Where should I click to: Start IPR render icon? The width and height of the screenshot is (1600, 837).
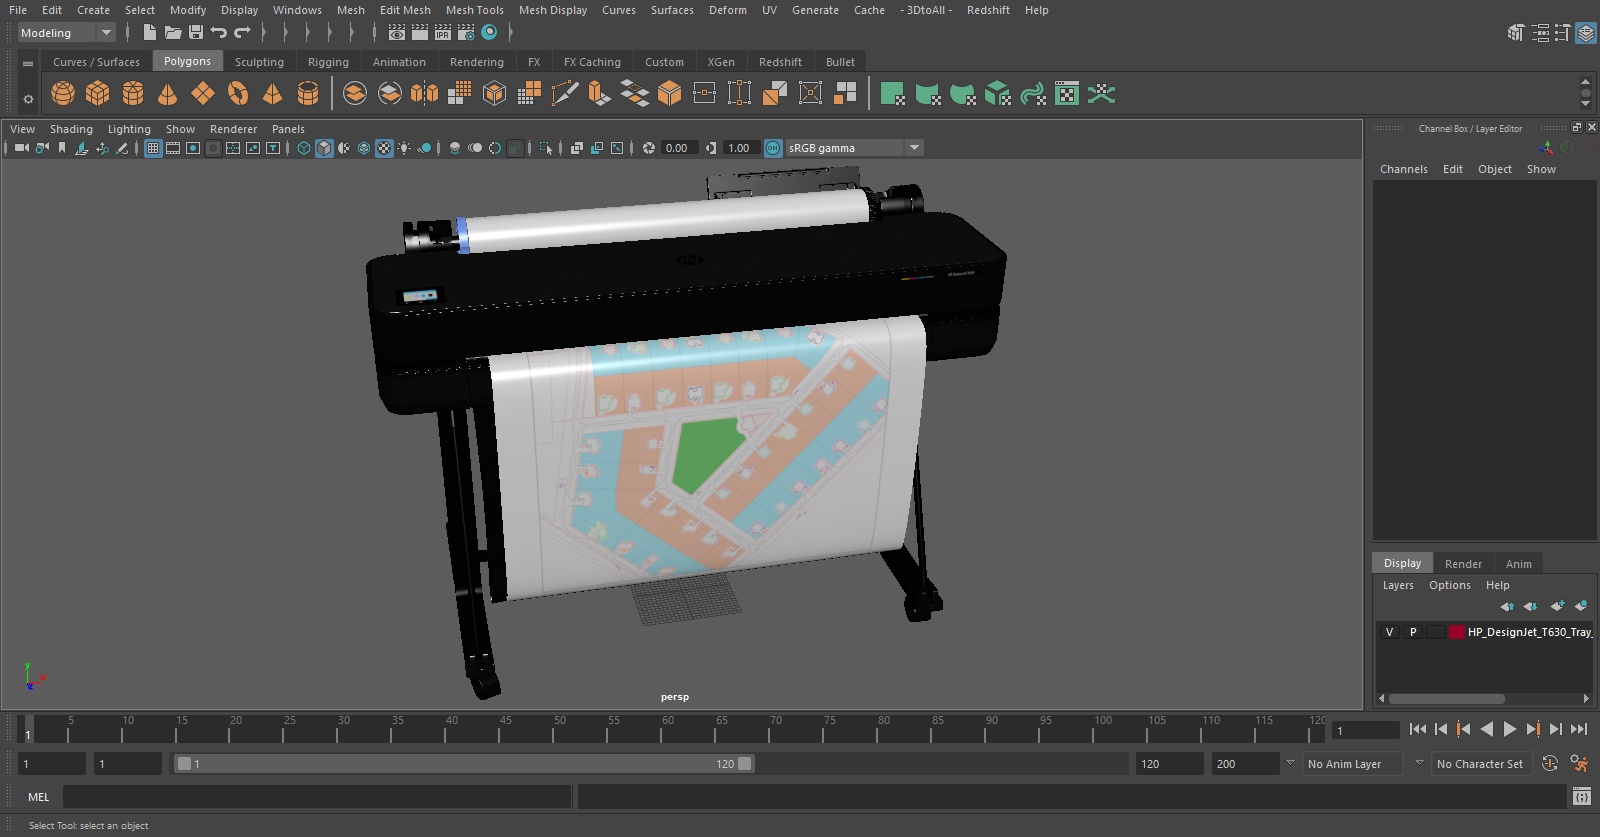(x=443, y=33)
